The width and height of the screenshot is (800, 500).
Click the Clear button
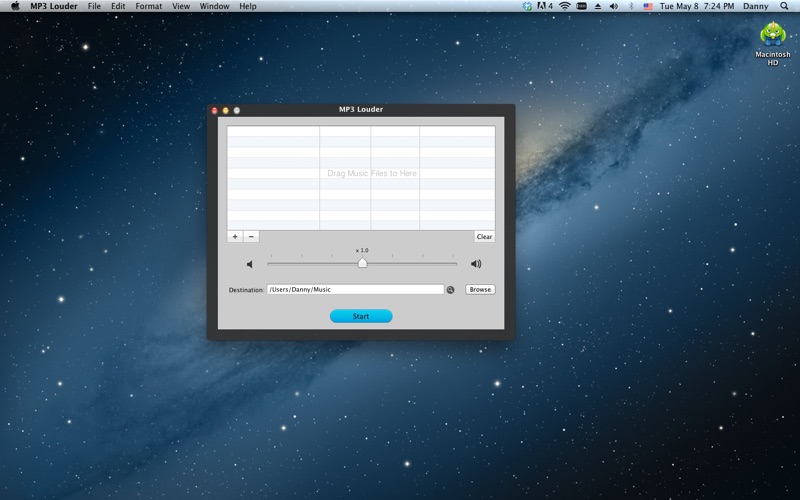(x=484, y=237)
